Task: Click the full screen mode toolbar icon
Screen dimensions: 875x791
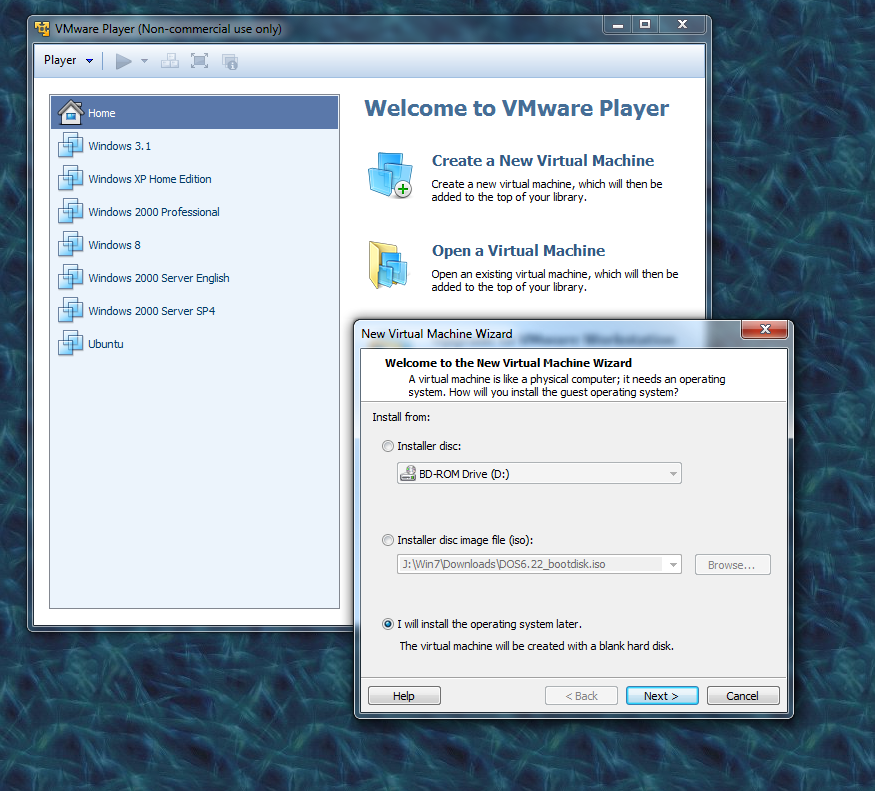Action: (x=199, y=61)
